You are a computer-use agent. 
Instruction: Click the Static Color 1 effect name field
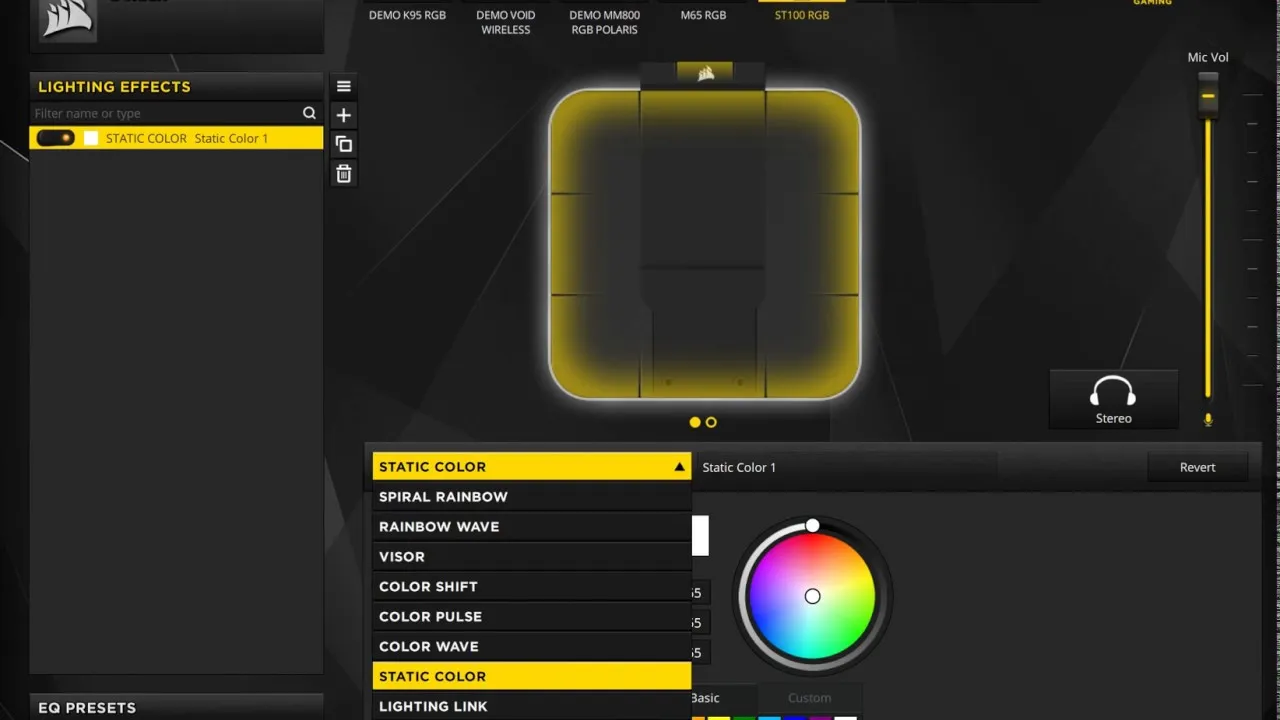coord(847,467)
